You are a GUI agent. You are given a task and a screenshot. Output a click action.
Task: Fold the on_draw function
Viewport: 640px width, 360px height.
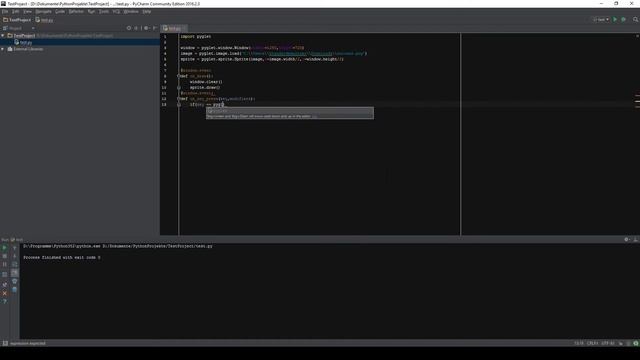179,76
